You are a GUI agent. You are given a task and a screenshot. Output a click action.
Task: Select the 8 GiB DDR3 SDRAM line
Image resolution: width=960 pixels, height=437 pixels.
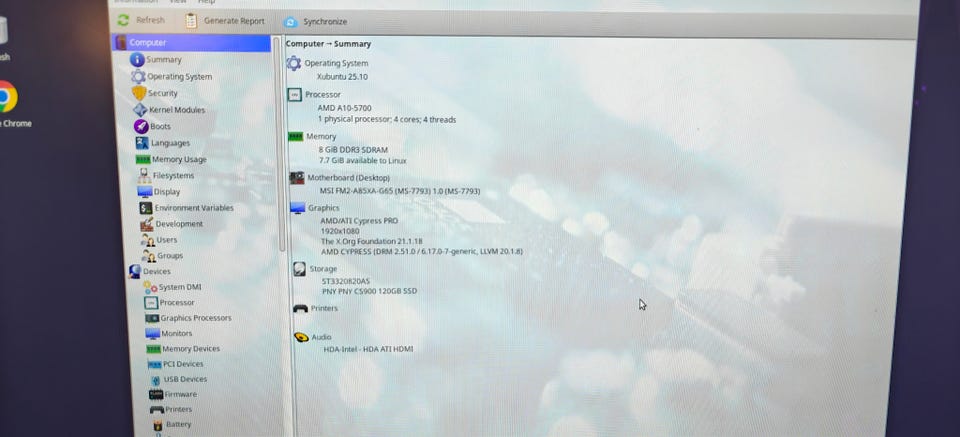pos(353,150)
